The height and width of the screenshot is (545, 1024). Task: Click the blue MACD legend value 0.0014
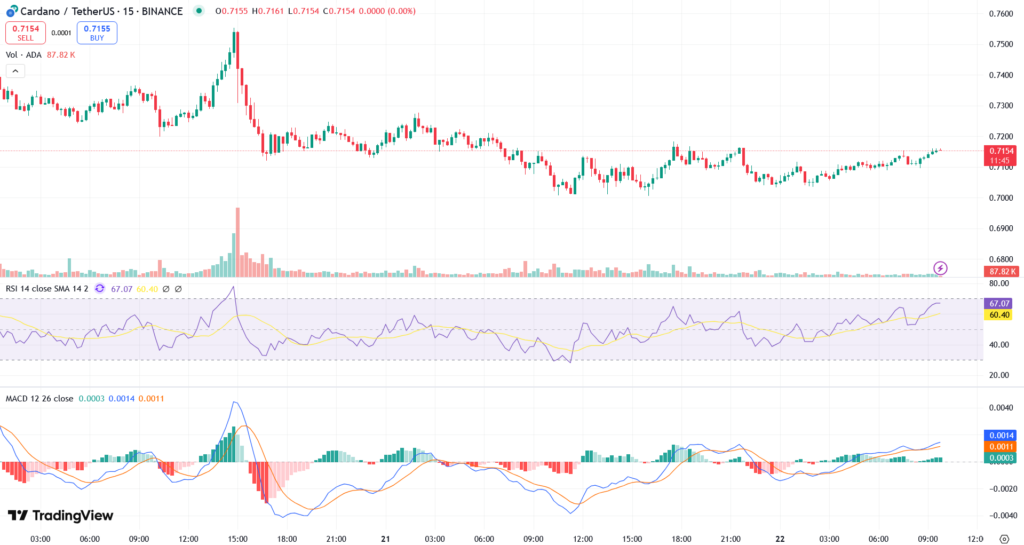click(121, 398)
